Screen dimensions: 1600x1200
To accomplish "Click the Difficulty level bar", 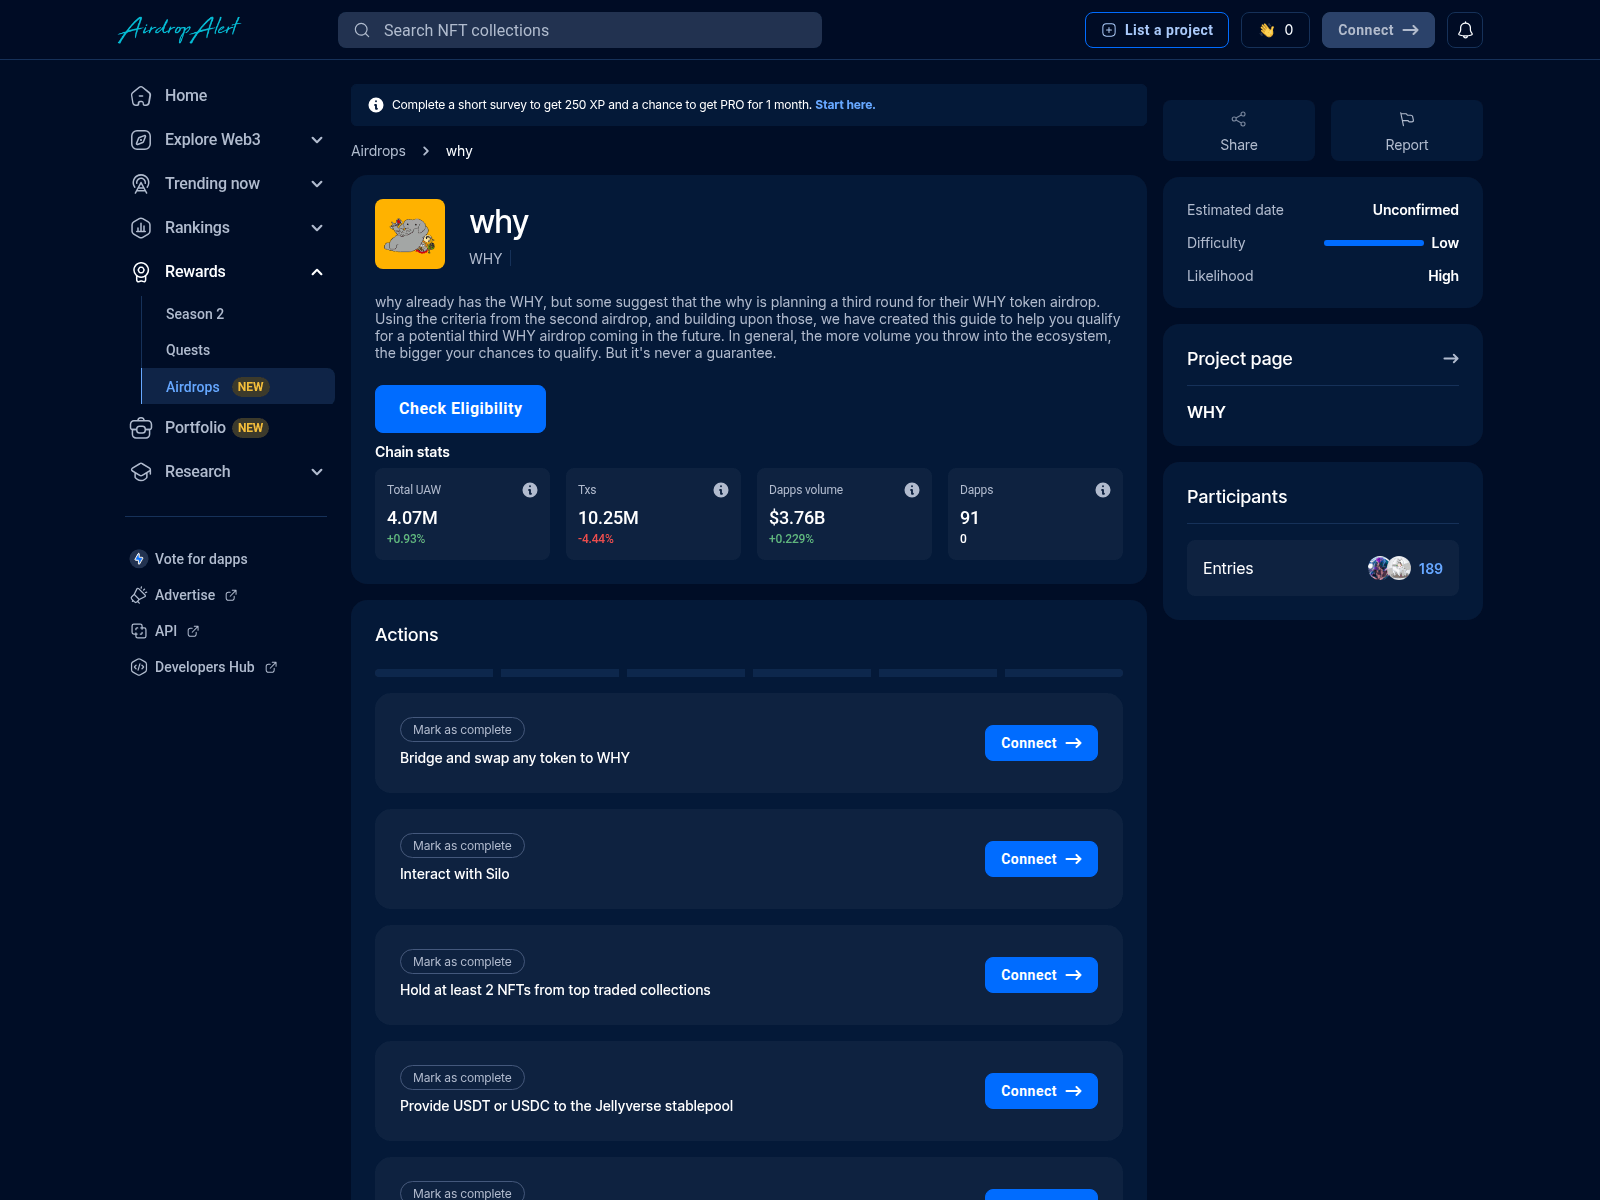I will [x=1372, y=243].
